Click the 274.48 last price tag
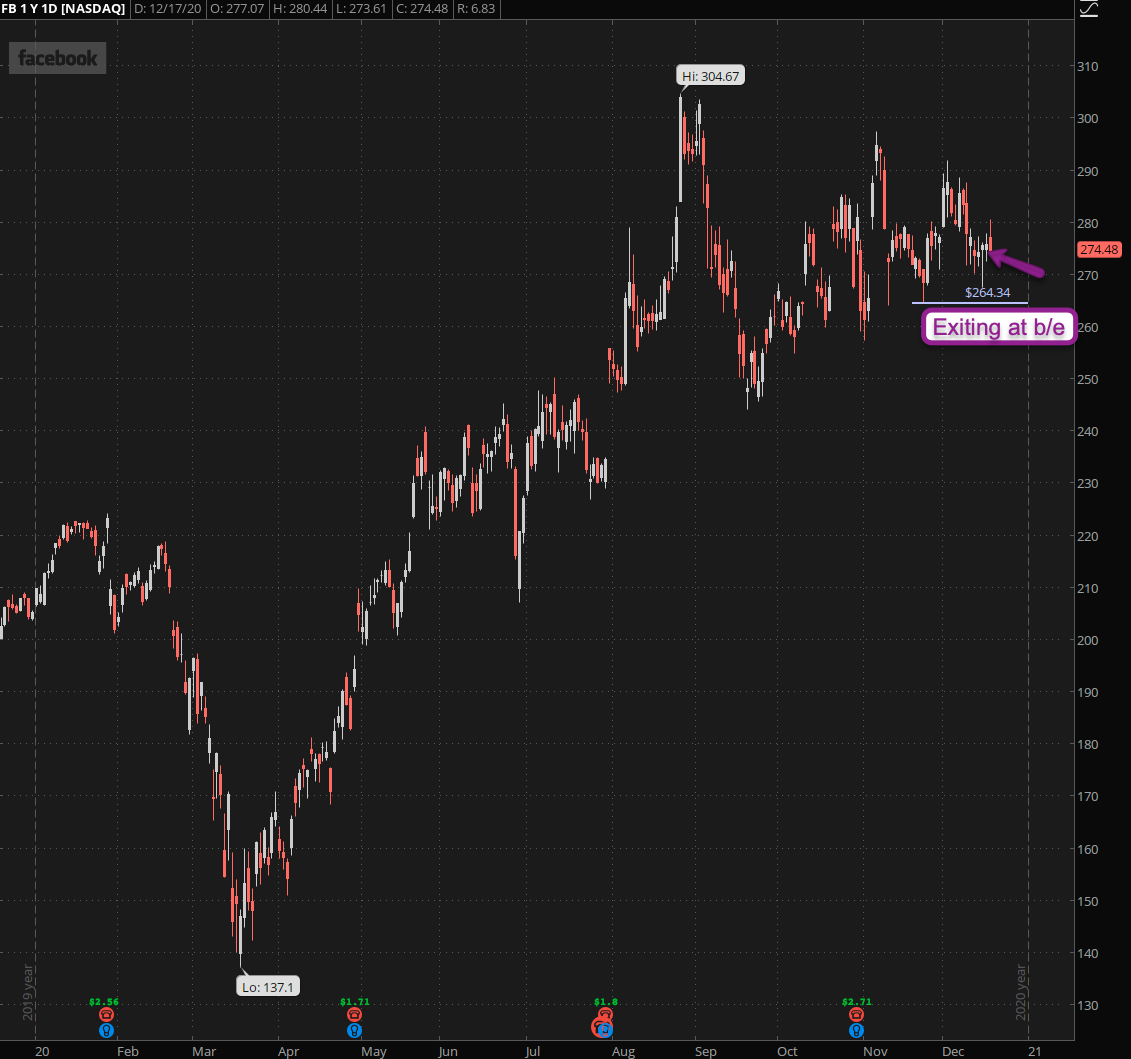 [x=1099, y=250]
